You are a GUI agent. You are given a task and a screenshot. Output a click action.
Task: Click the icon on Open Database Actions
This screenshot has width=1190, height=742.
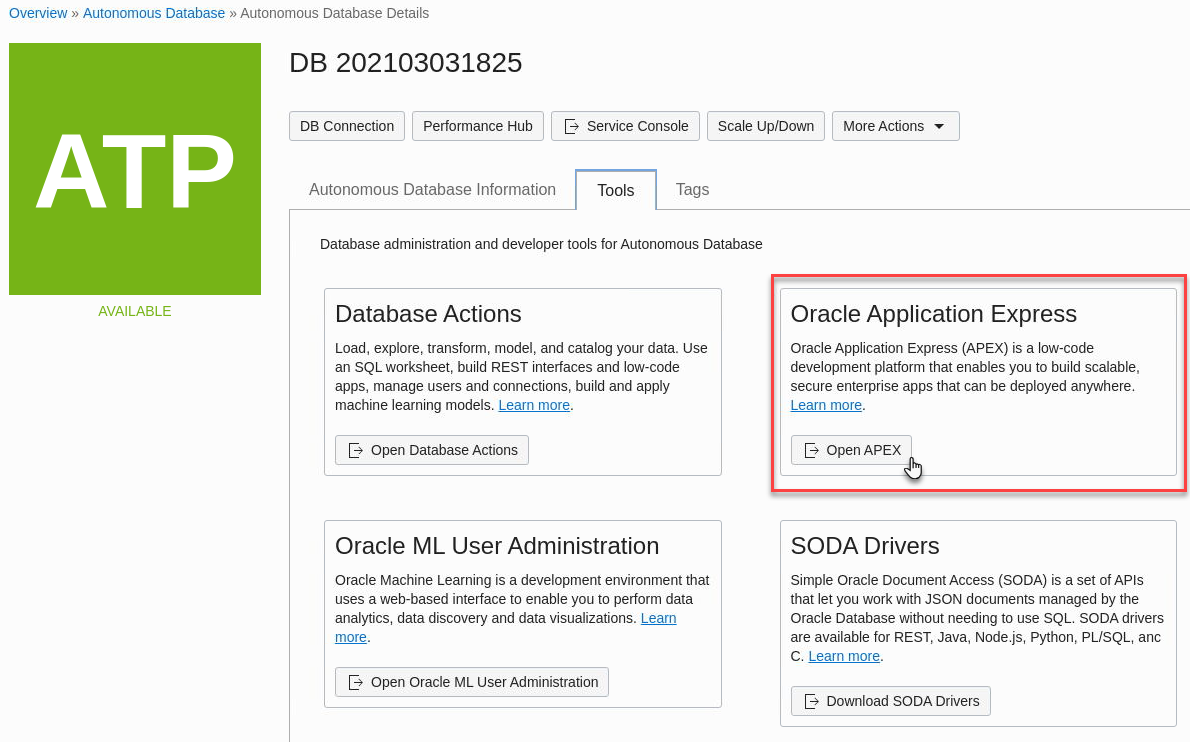[355, 451]
